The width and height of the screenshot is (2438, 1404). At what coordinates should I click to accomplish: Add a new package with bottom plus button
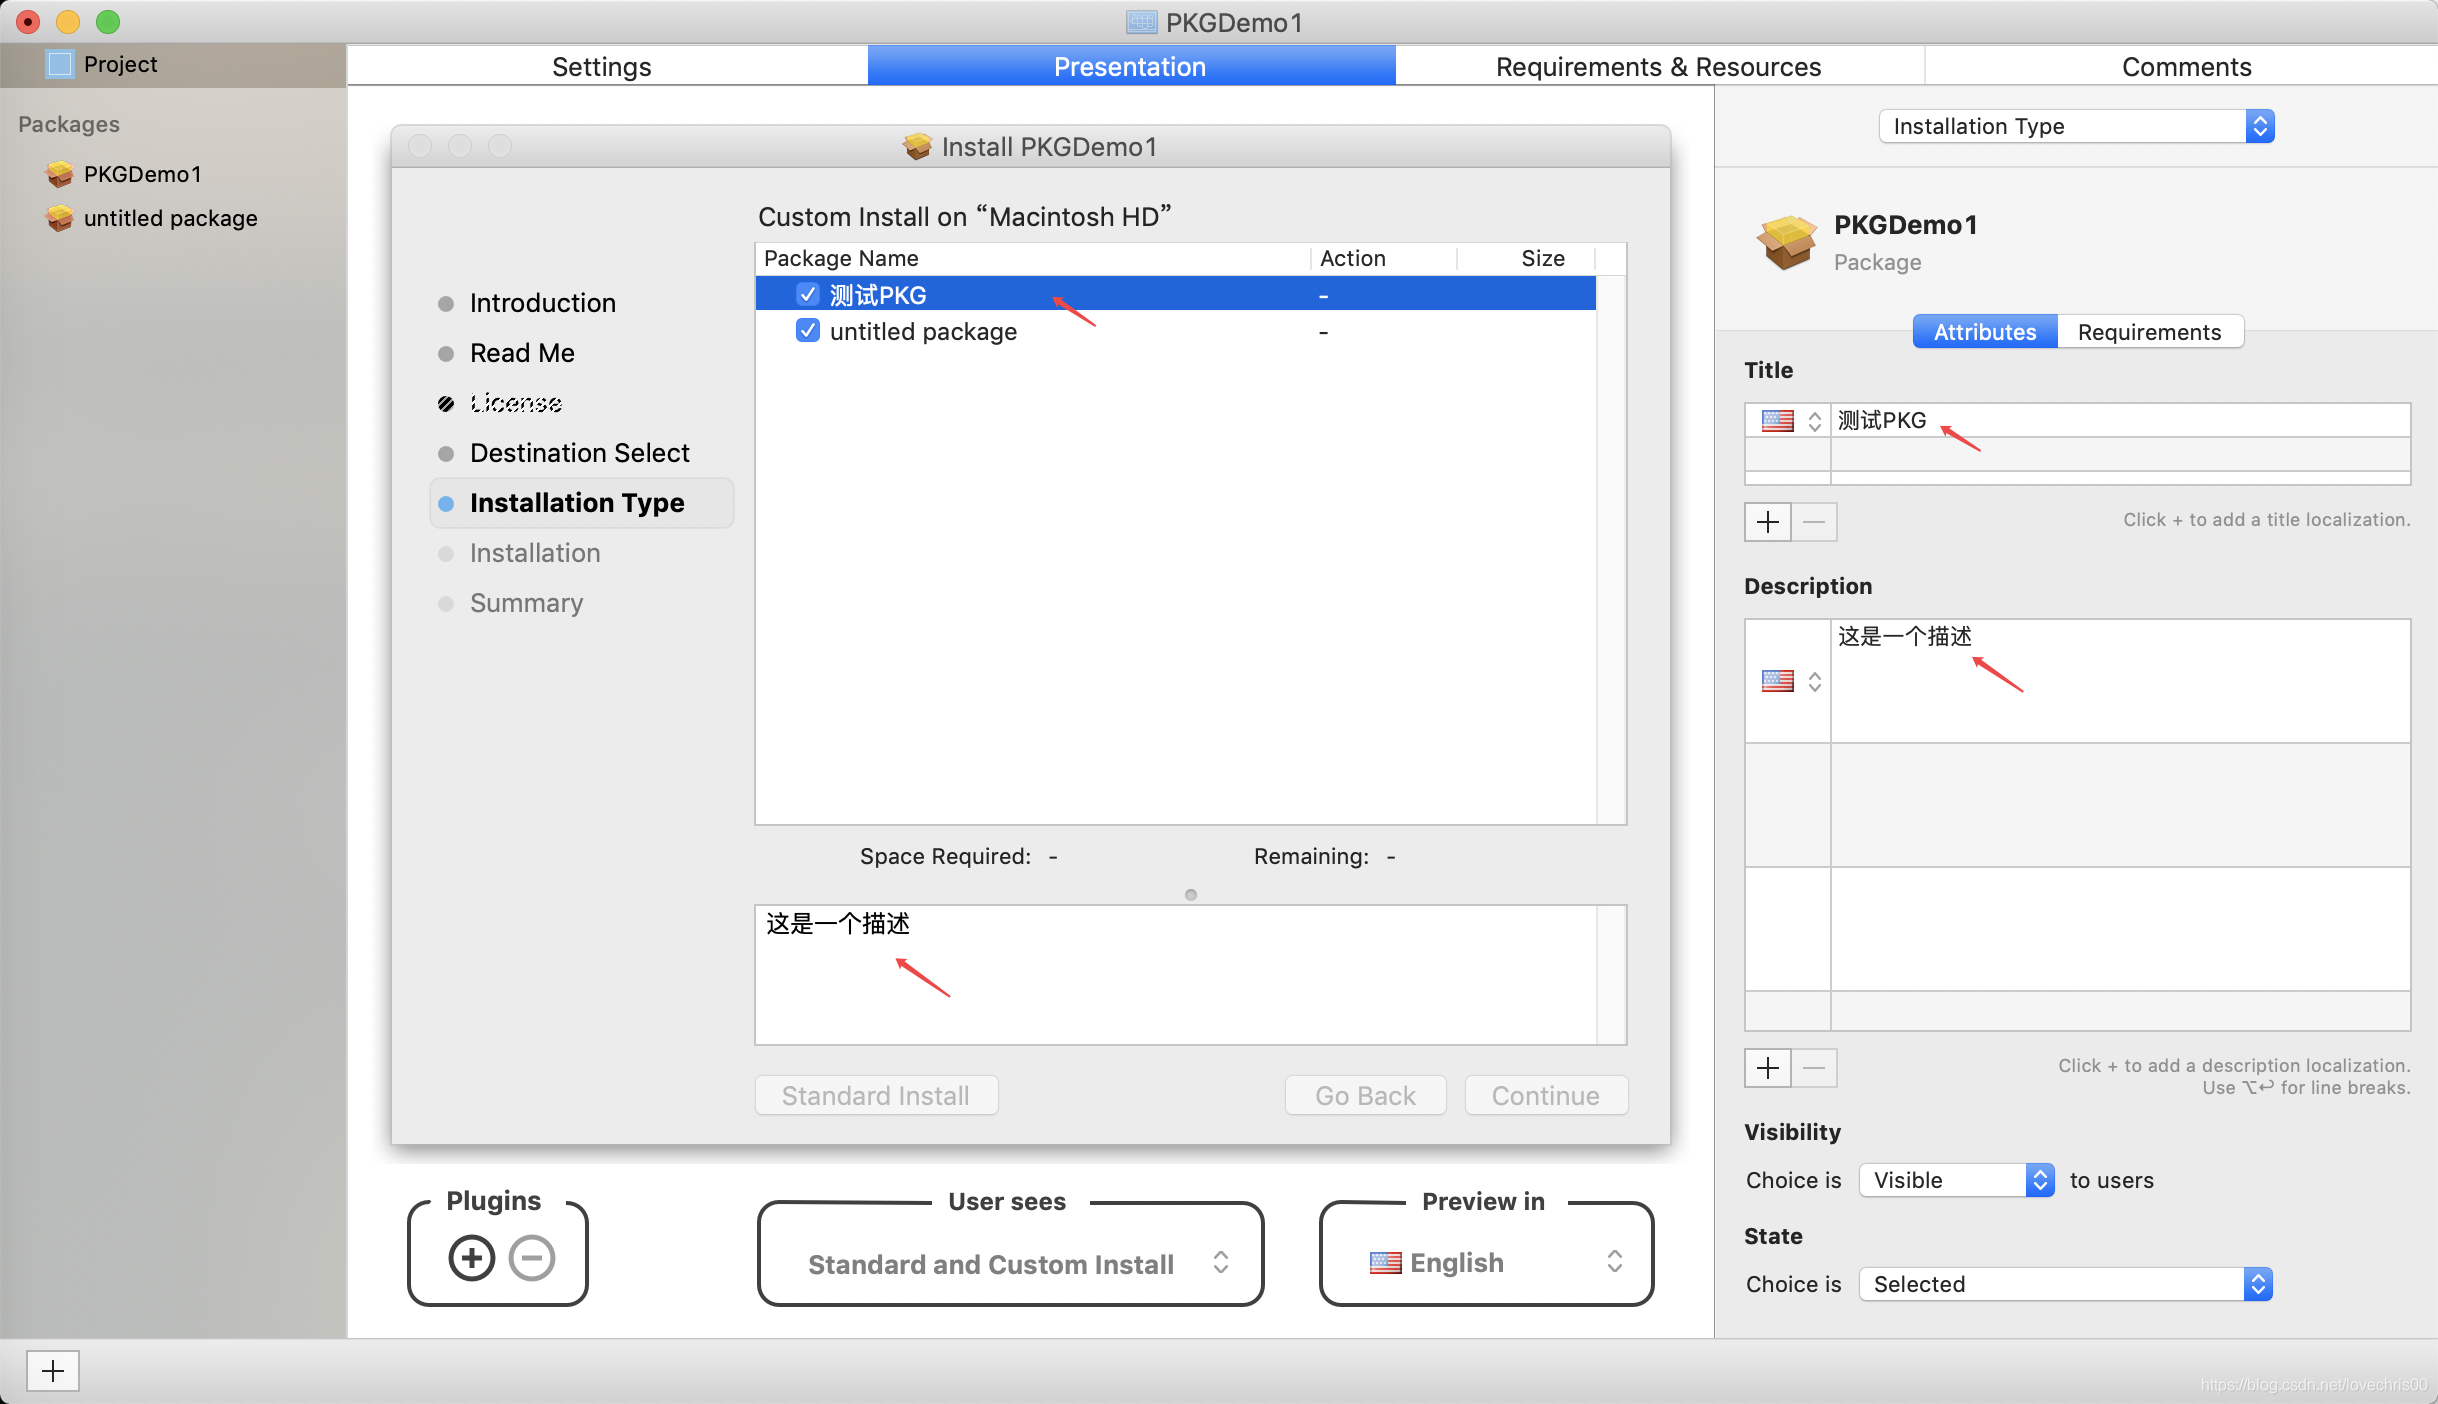pyautogui.click(x=53, y=1371)
